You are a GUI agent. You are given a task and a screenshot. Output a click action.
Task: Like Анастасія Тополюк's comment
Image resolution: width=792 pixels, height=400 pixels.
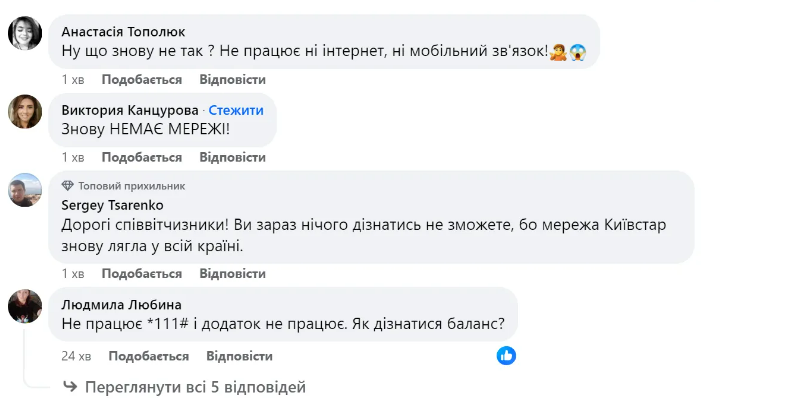[141, 78]
